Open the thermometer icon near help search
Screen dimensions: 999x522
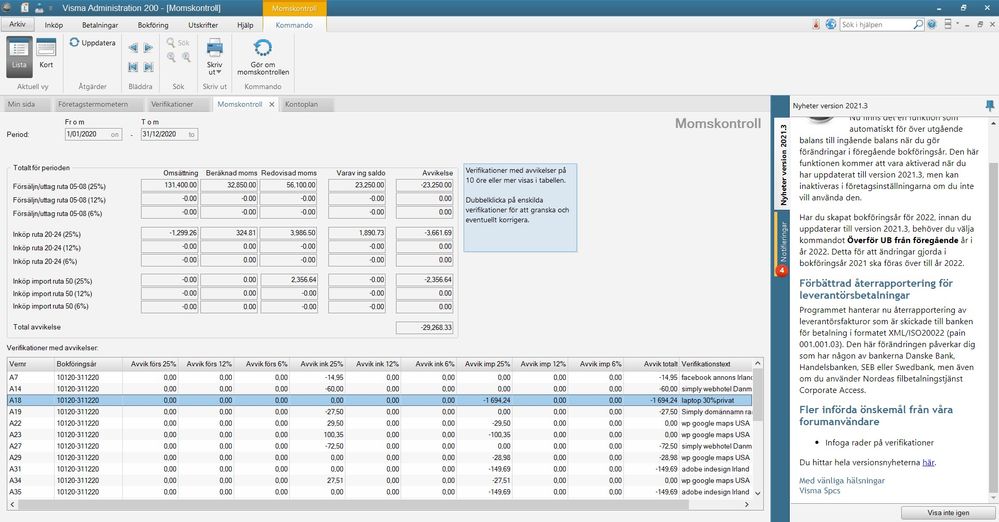point(816,24)
